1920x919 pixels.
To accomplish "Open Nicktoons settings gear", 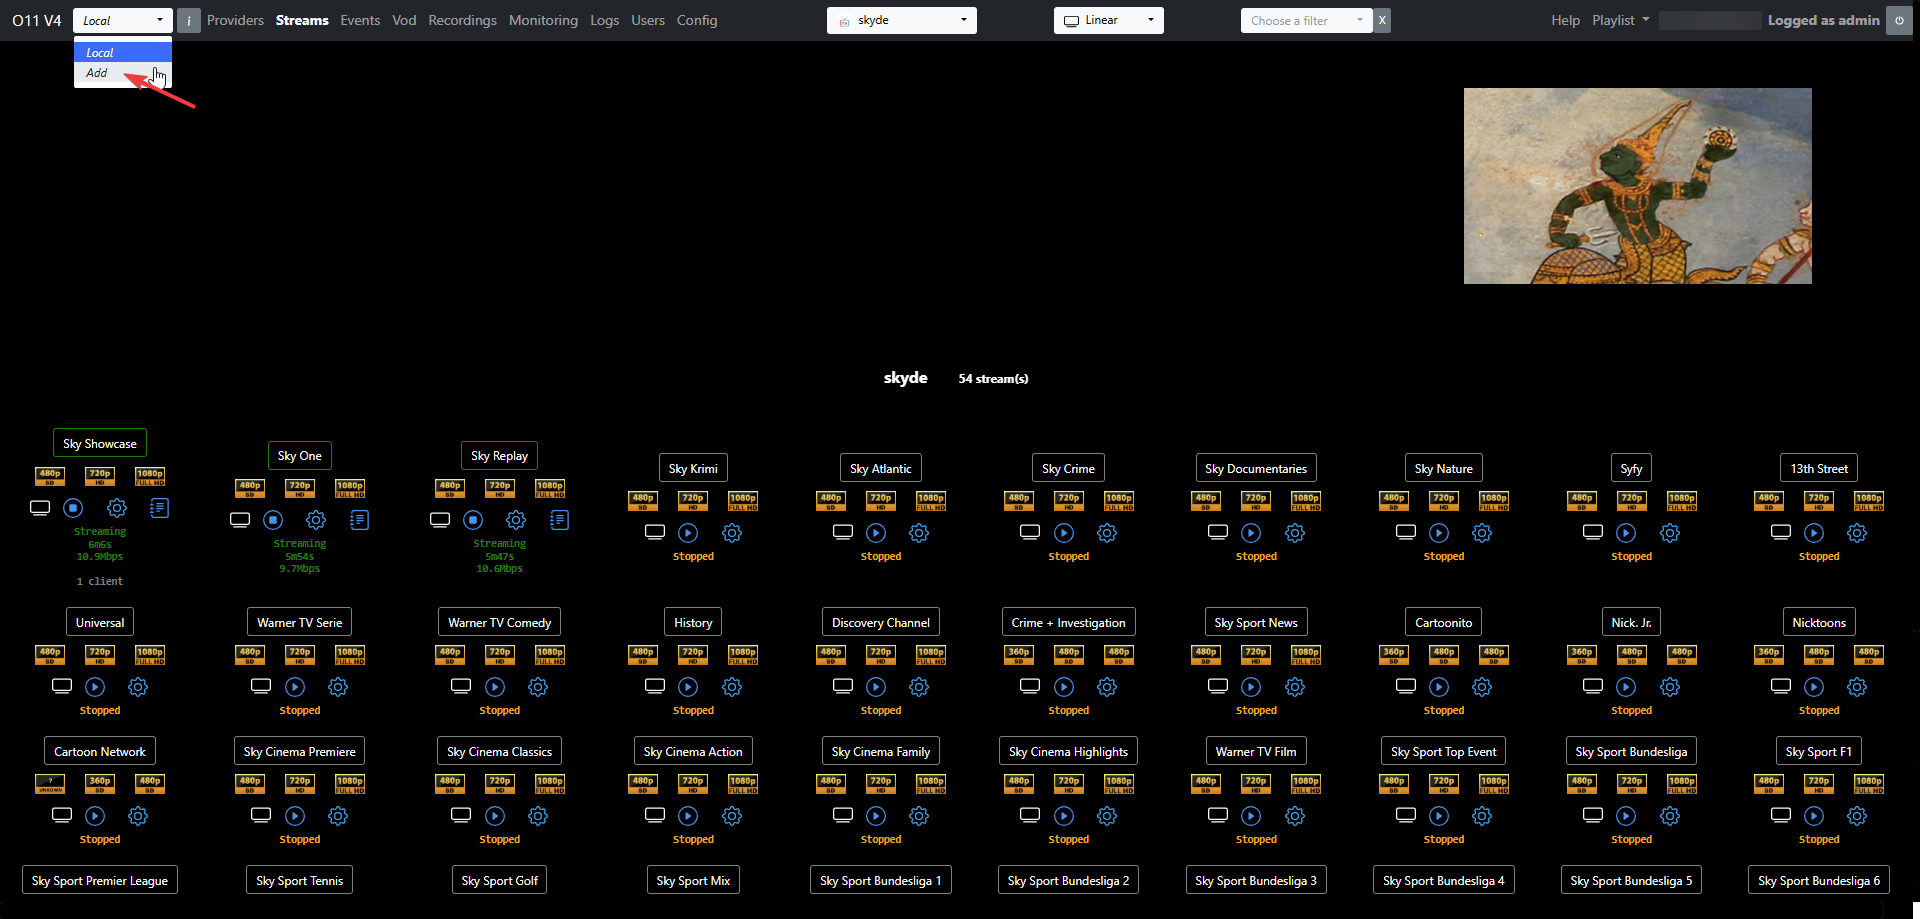I will [x=1857, y=687].
